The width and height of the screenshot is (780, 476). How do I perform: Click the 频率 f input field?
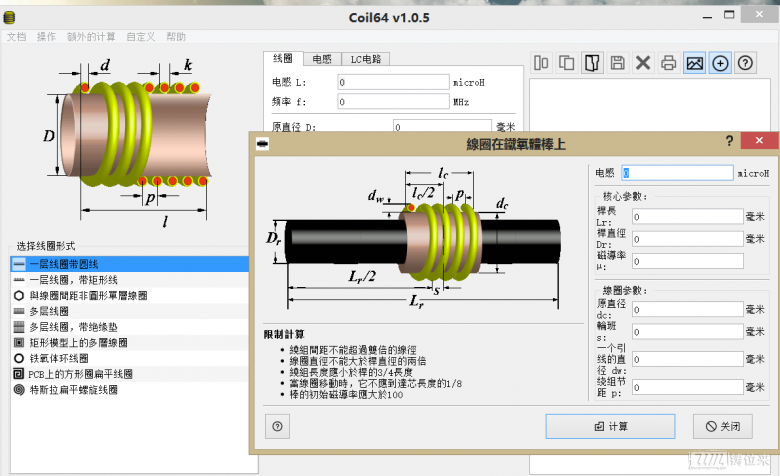click(393, 101)
